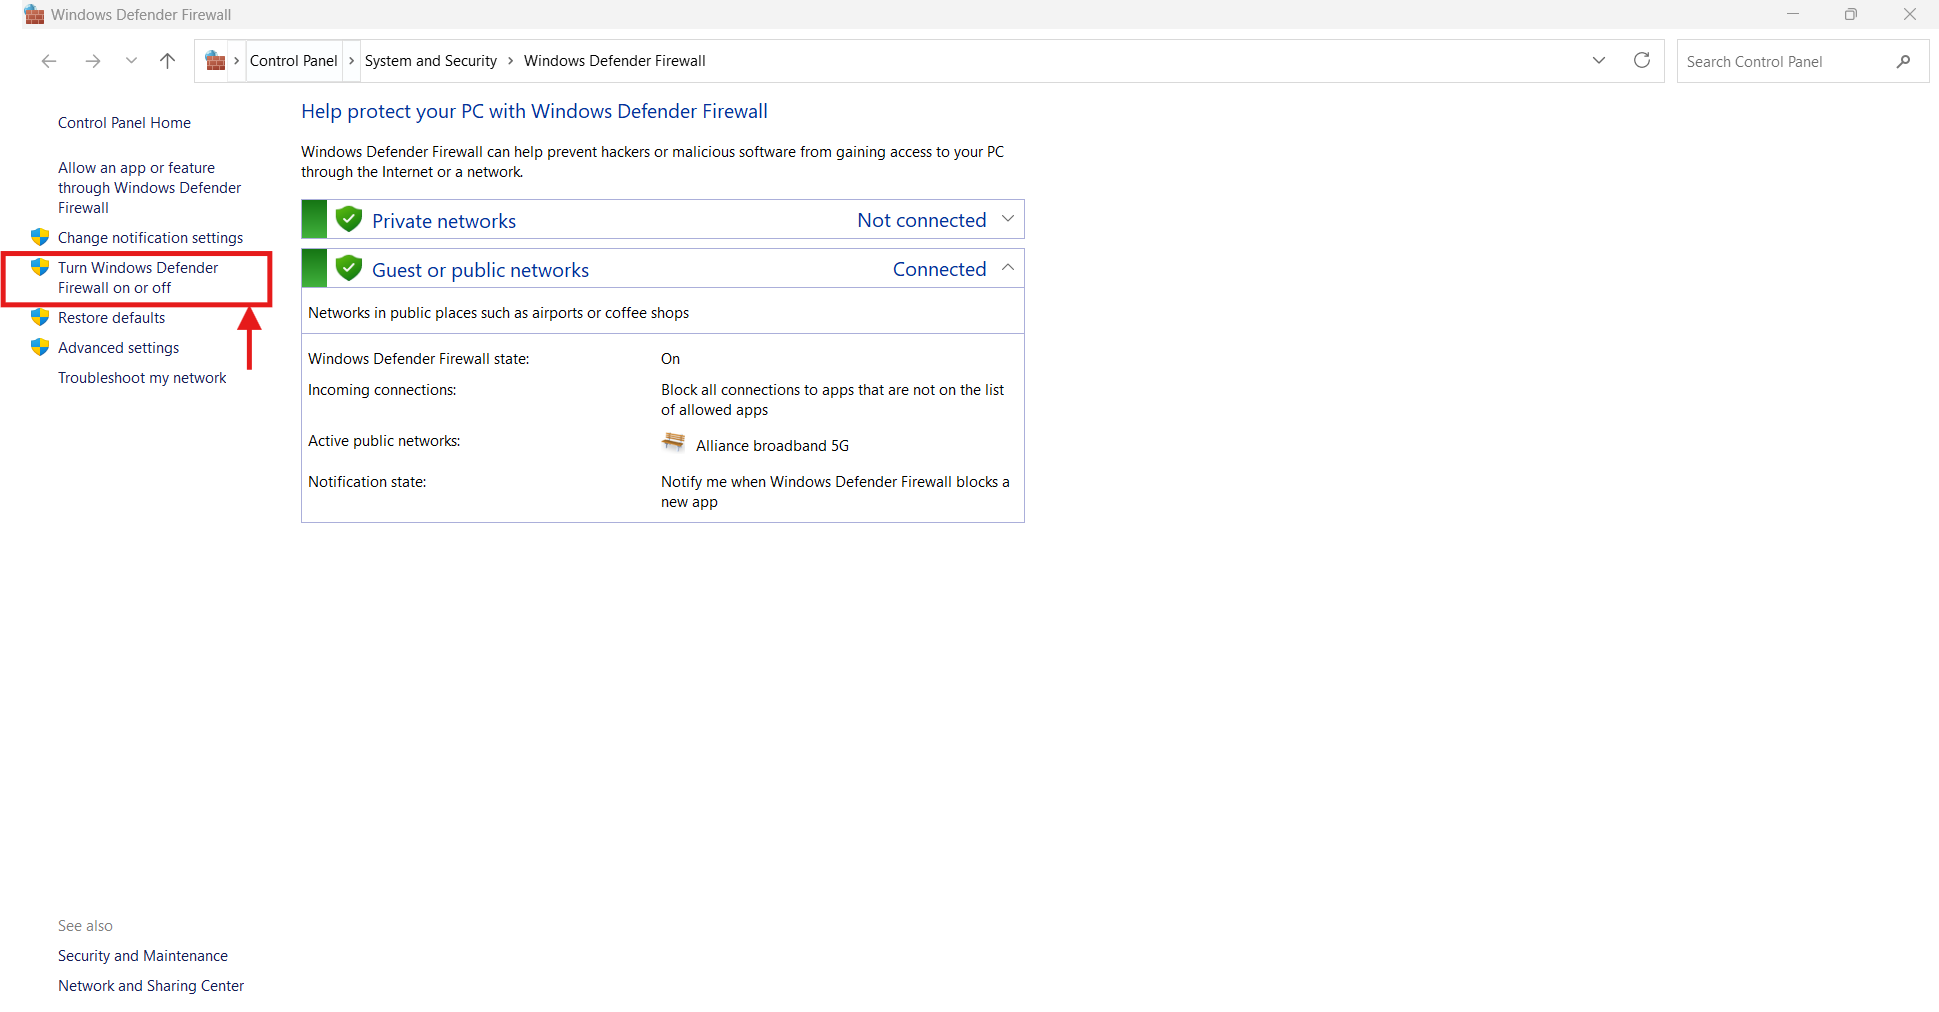This screenshot has width=1939, height=1012.
Task: Click shield icon beside Turn Windows Defender Firewall
Action: (x=40, y=267)
